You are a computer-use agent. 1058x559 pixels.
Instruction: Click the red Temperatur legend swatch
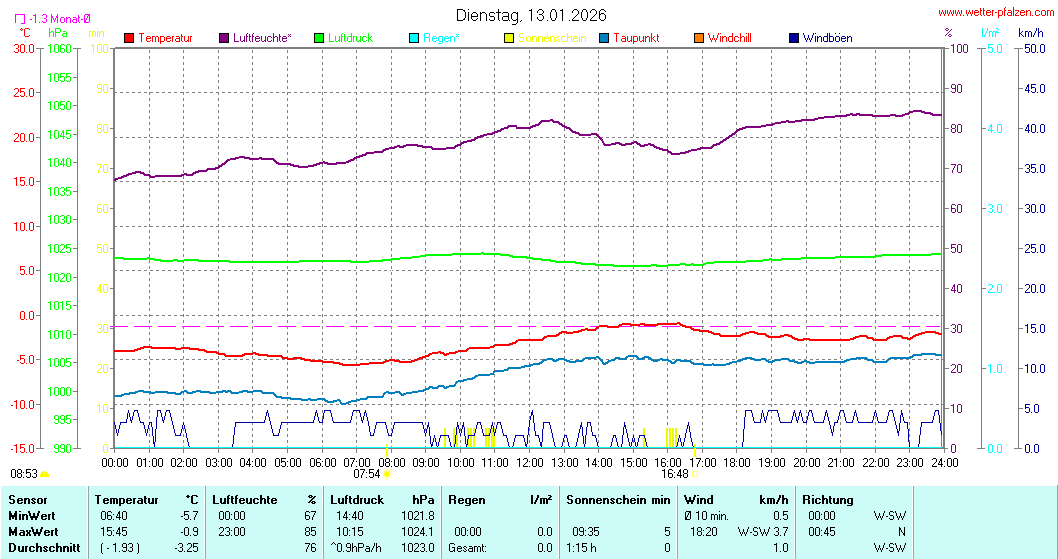pyautogui.click(x=129, y=38)
